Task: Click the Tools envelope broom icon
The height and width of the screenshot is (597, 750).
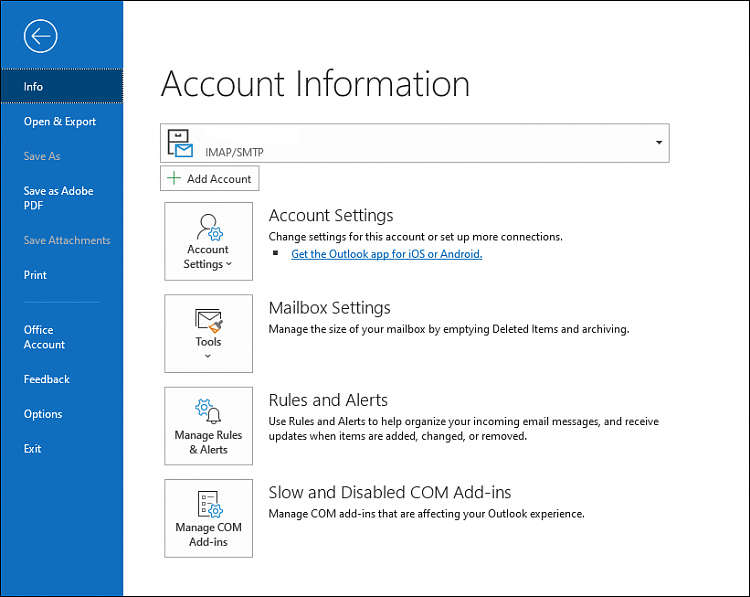Action: pyautogui.click(x=209, y=321)
